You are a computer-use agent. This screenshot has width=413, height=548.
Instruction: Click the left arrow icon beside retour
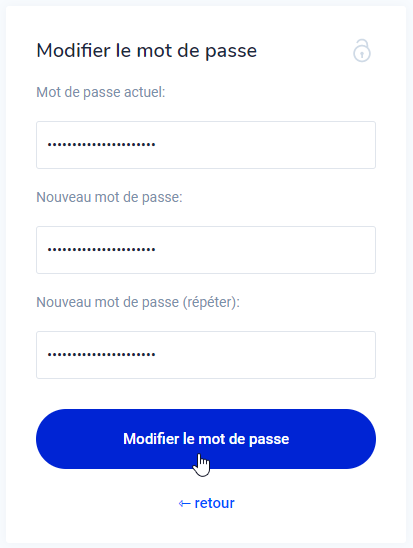click(184, 504)
